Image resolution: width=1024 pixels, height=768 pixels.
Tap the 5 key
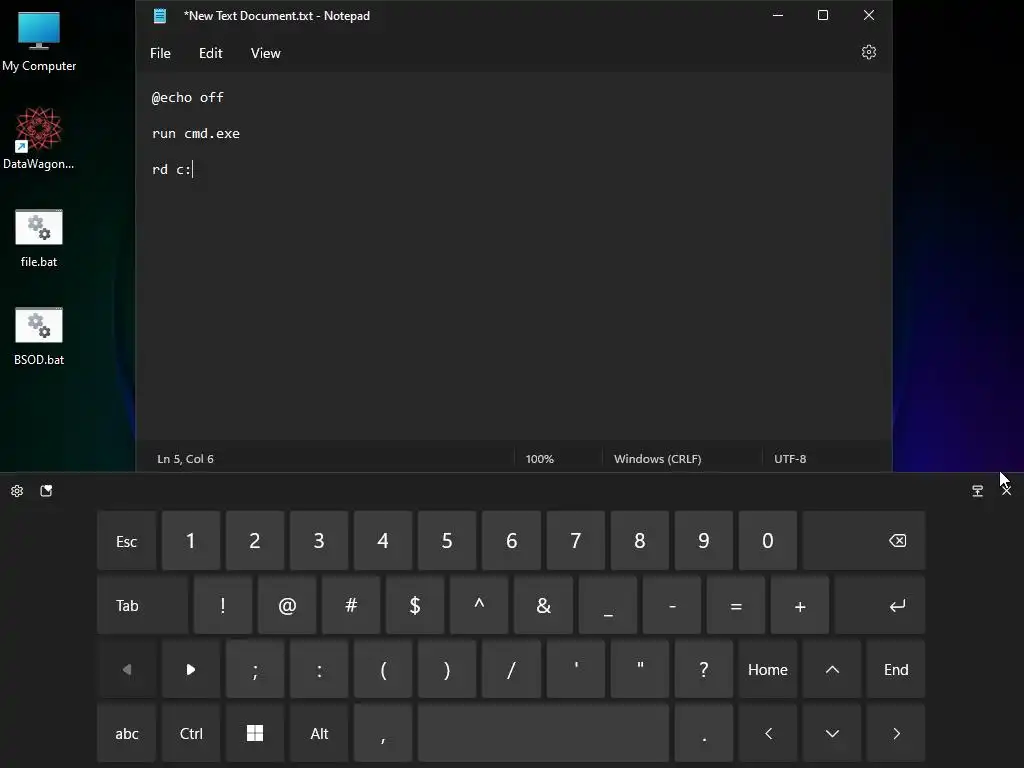click(x=447, y=541)
